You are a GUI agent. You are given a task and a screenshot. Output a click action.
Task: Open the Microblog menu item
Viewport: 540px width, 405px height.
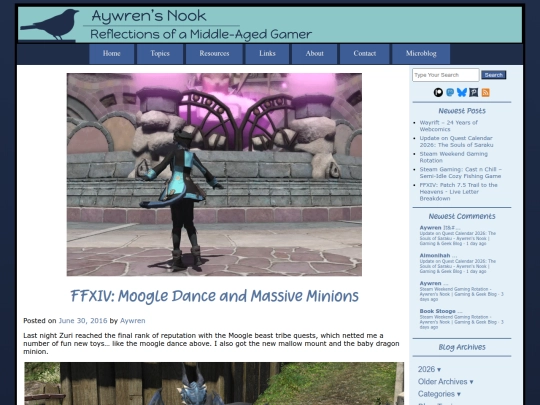[421, 54]
